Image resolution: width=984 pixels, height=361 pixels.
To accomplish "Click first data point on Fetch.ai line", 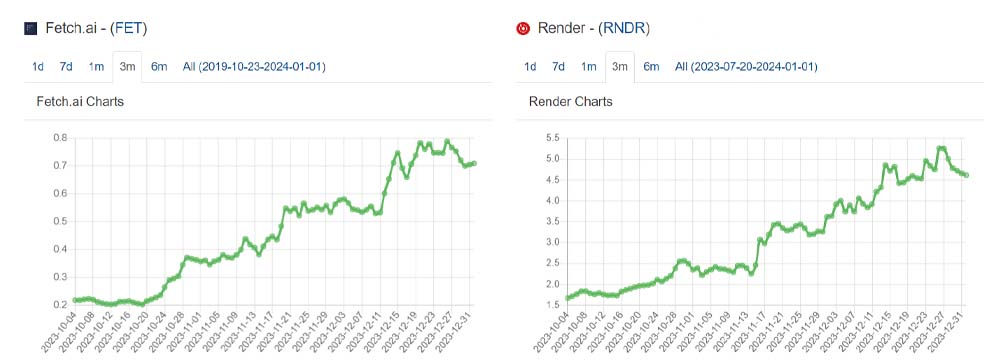I will (75, 300).
